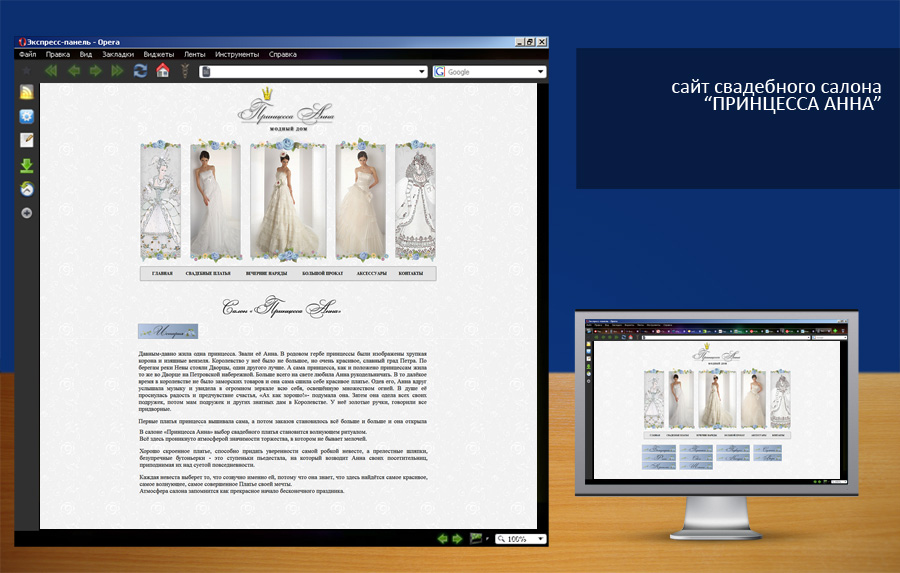Select the leftmost sketch dress thumbnail
Viewport: 900px width, 573px height.
point(161,200)
